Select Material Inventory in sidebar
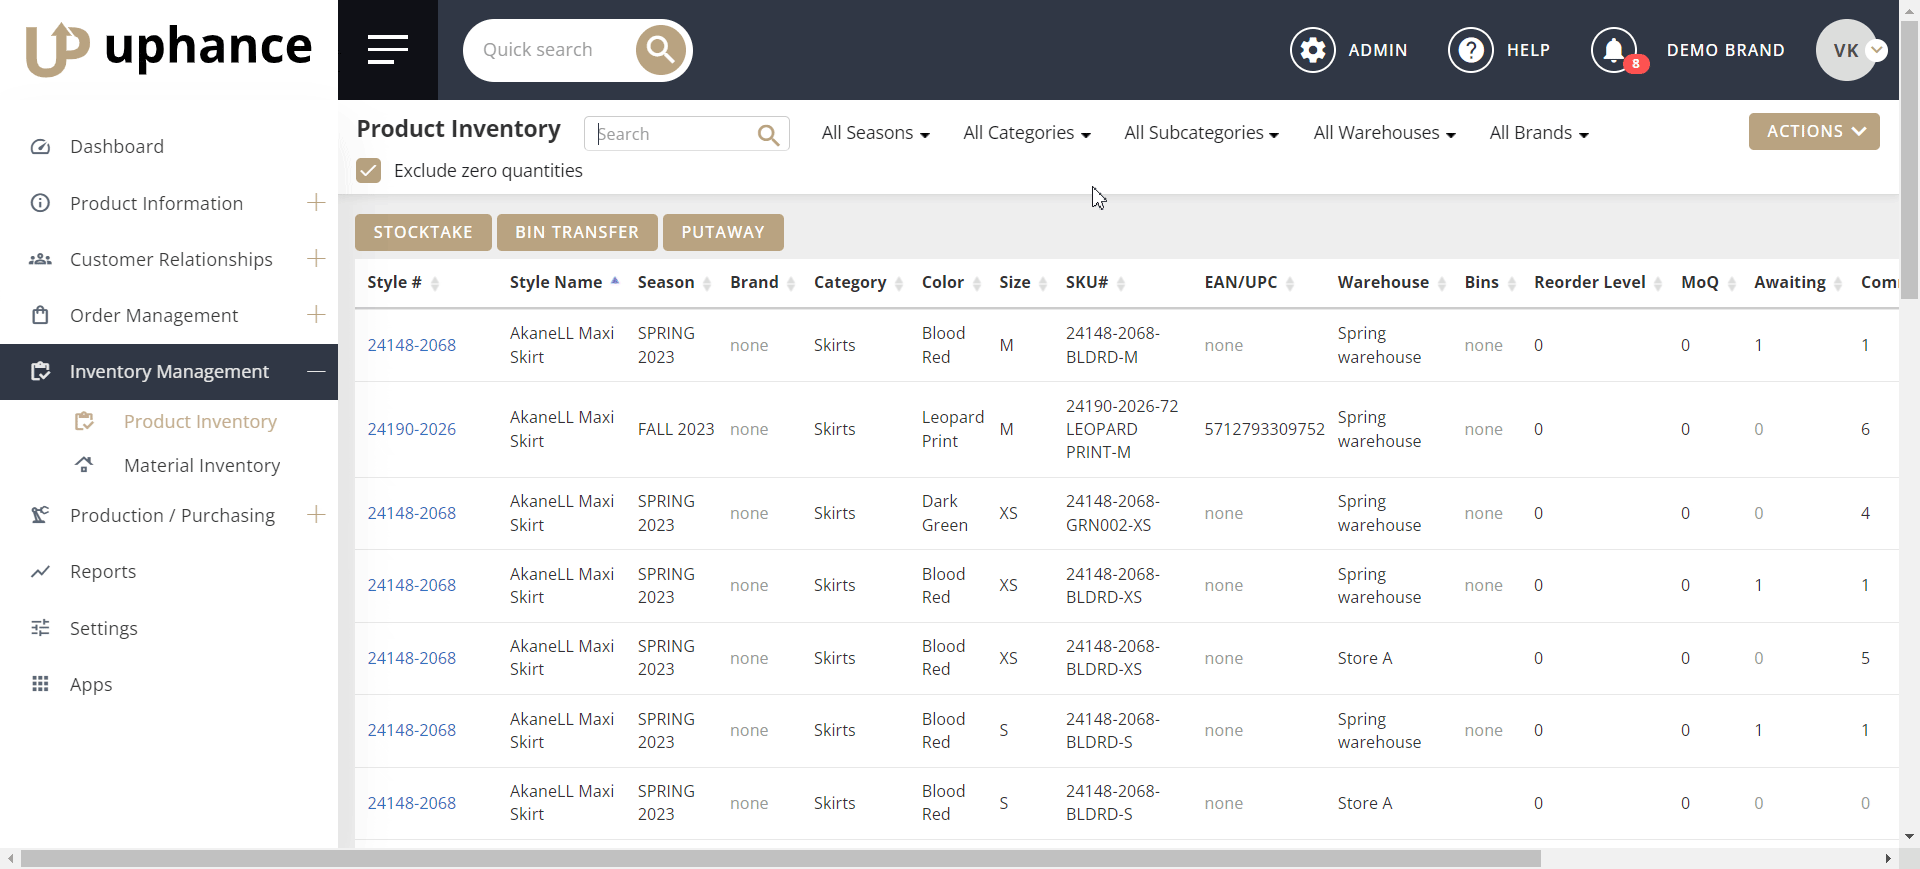 click(202, 466)
